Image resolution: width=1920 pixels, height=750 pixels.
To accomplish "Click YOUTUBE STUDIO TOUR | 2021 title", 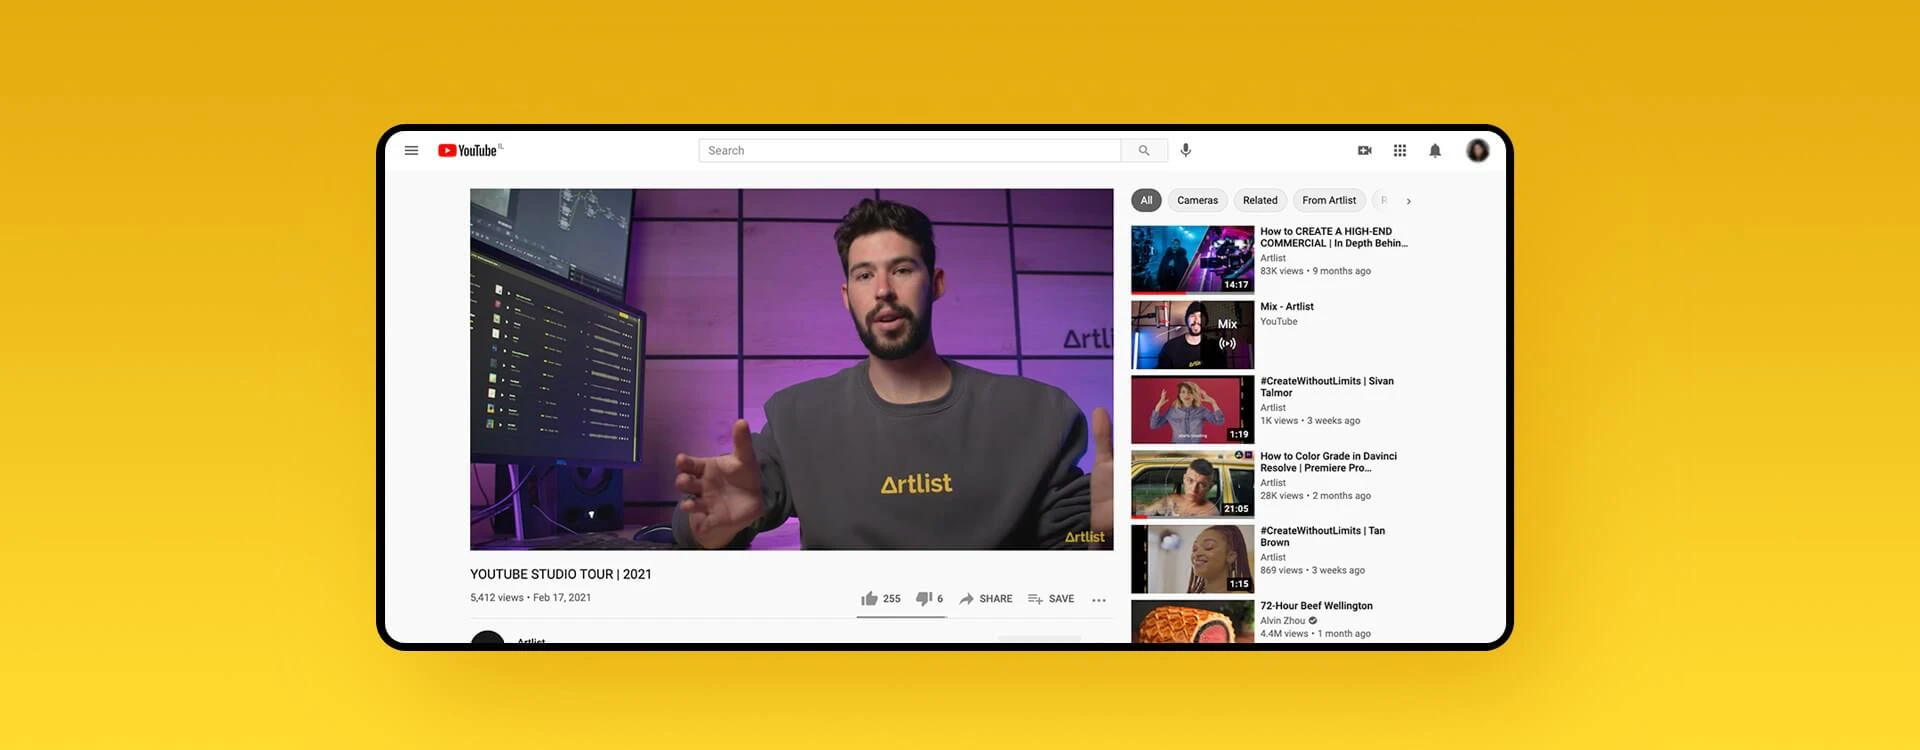I will coord(561,574).
